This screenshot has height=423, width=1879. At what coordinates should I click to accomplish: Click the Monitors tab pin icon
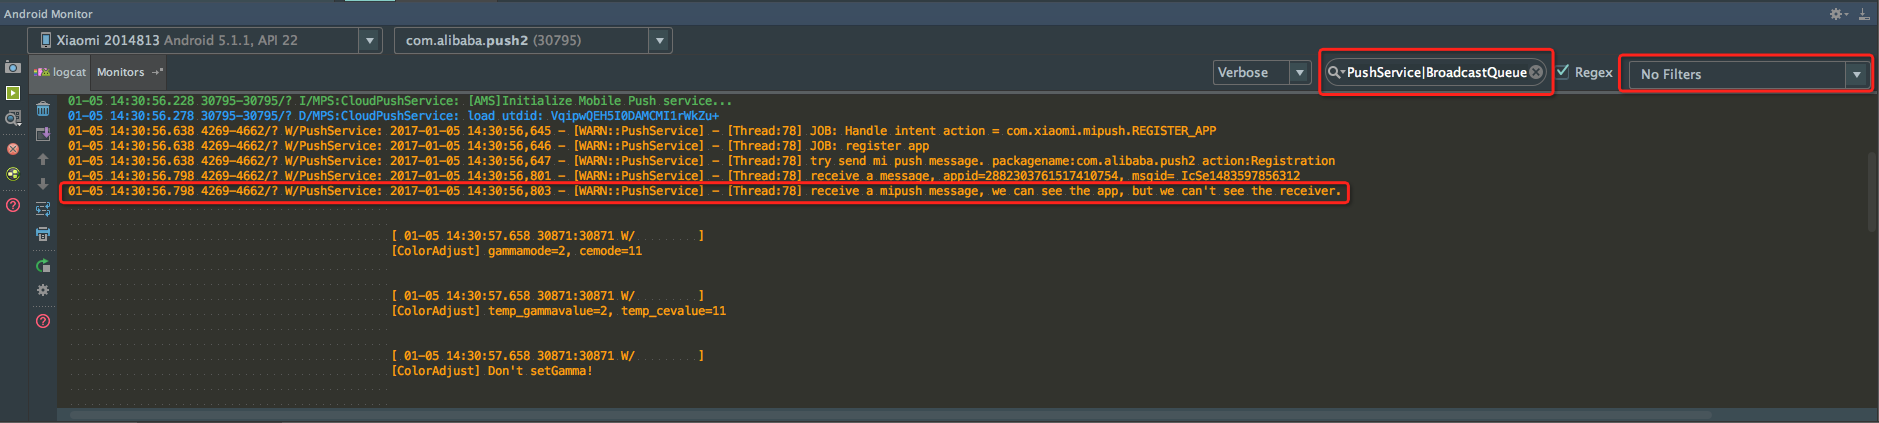(x=157, y=72)
